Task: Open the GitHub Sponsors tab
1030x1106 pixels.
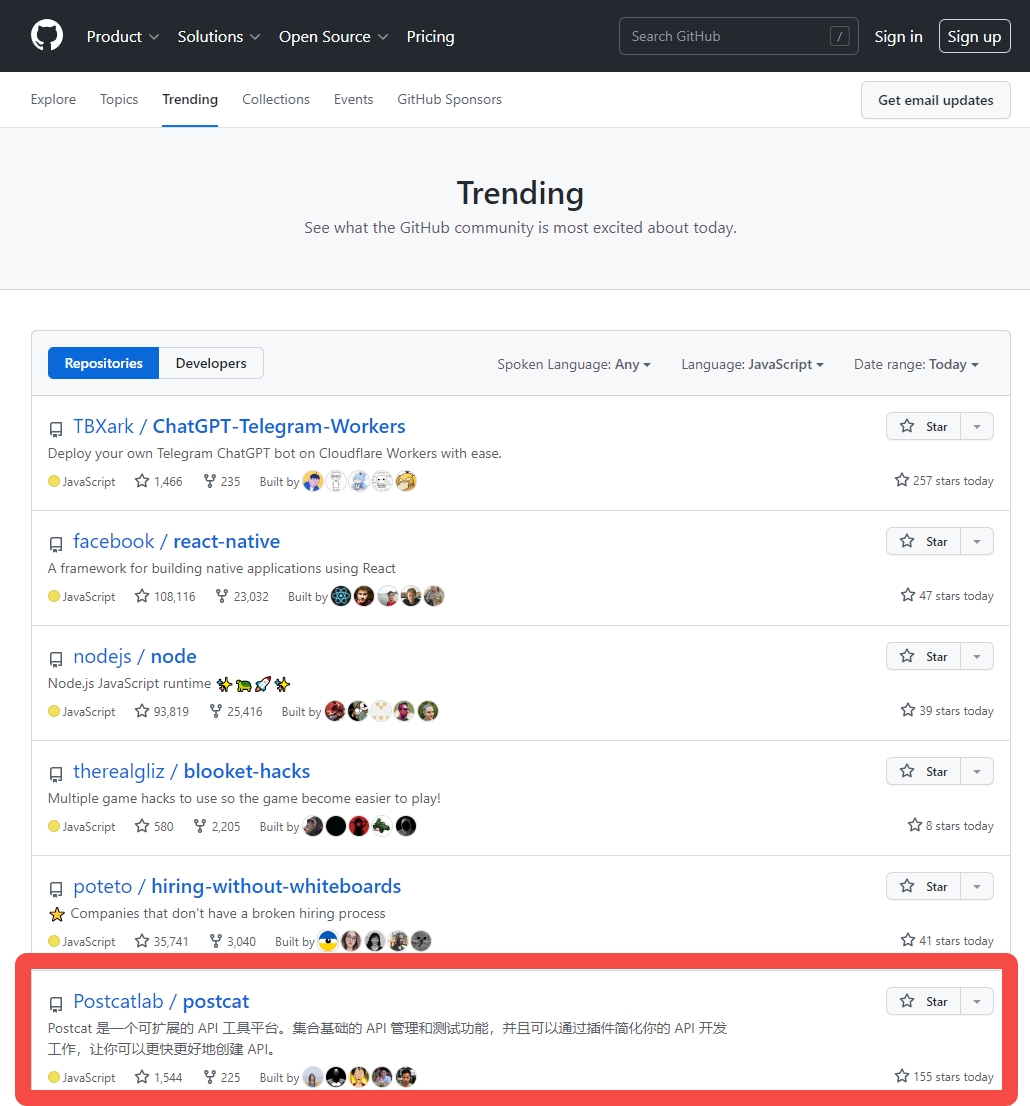Action: 449,99
